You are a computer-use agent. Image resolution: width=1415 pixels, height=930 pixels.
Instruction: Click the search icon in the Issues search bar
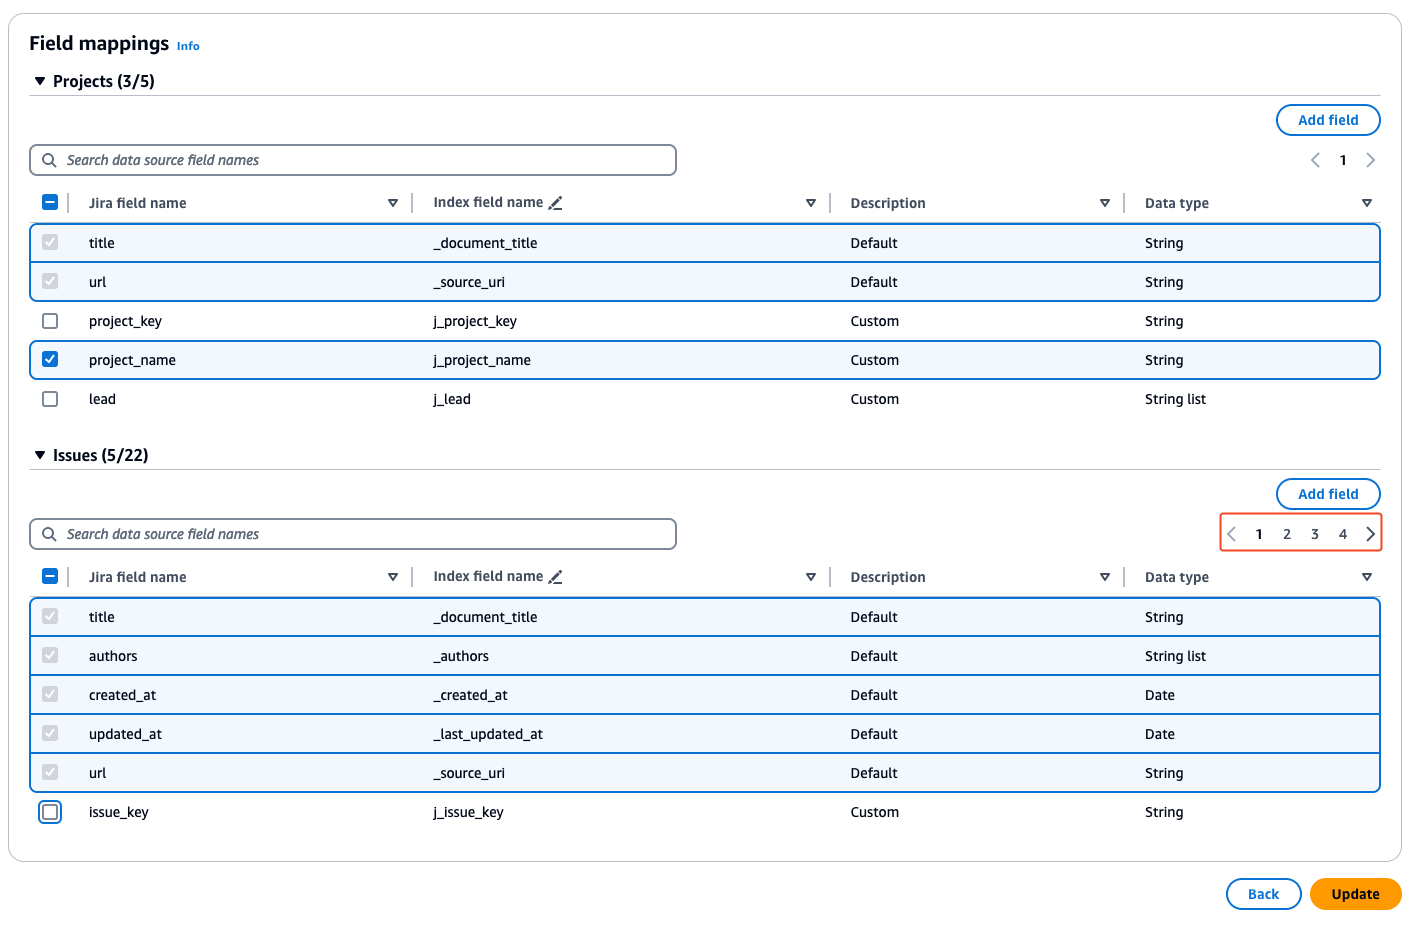coord(49,534)
